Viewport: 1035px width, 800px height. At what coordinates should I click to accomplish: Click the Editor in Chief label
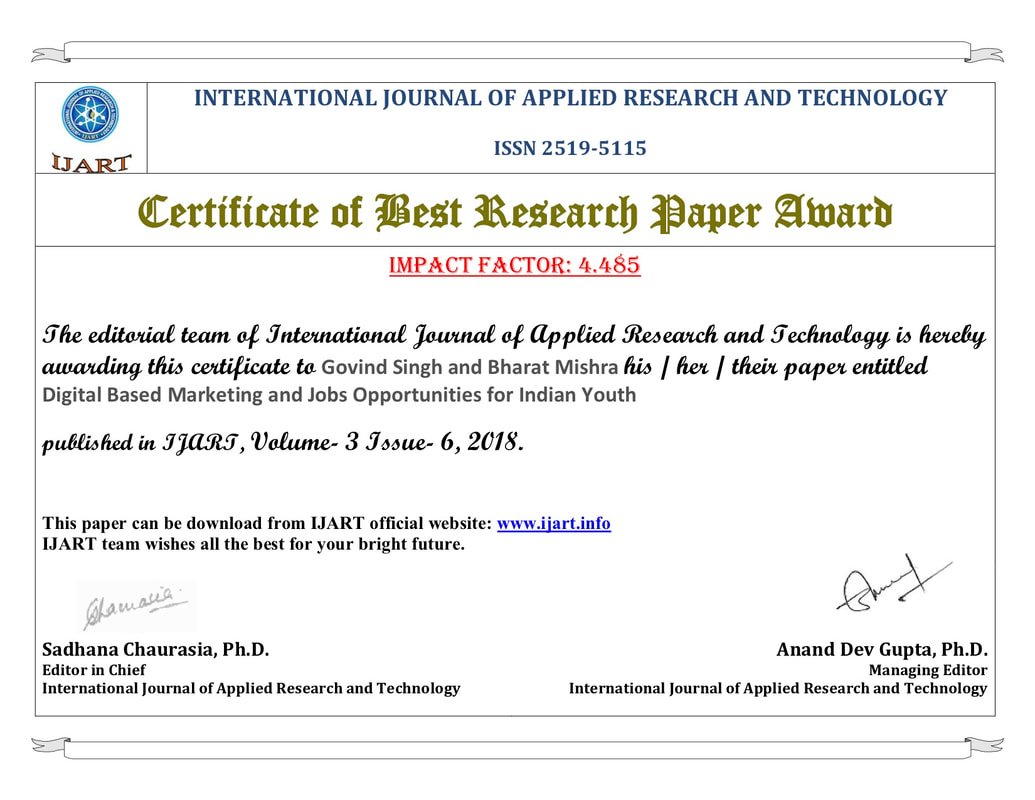[x=94, y=669]
